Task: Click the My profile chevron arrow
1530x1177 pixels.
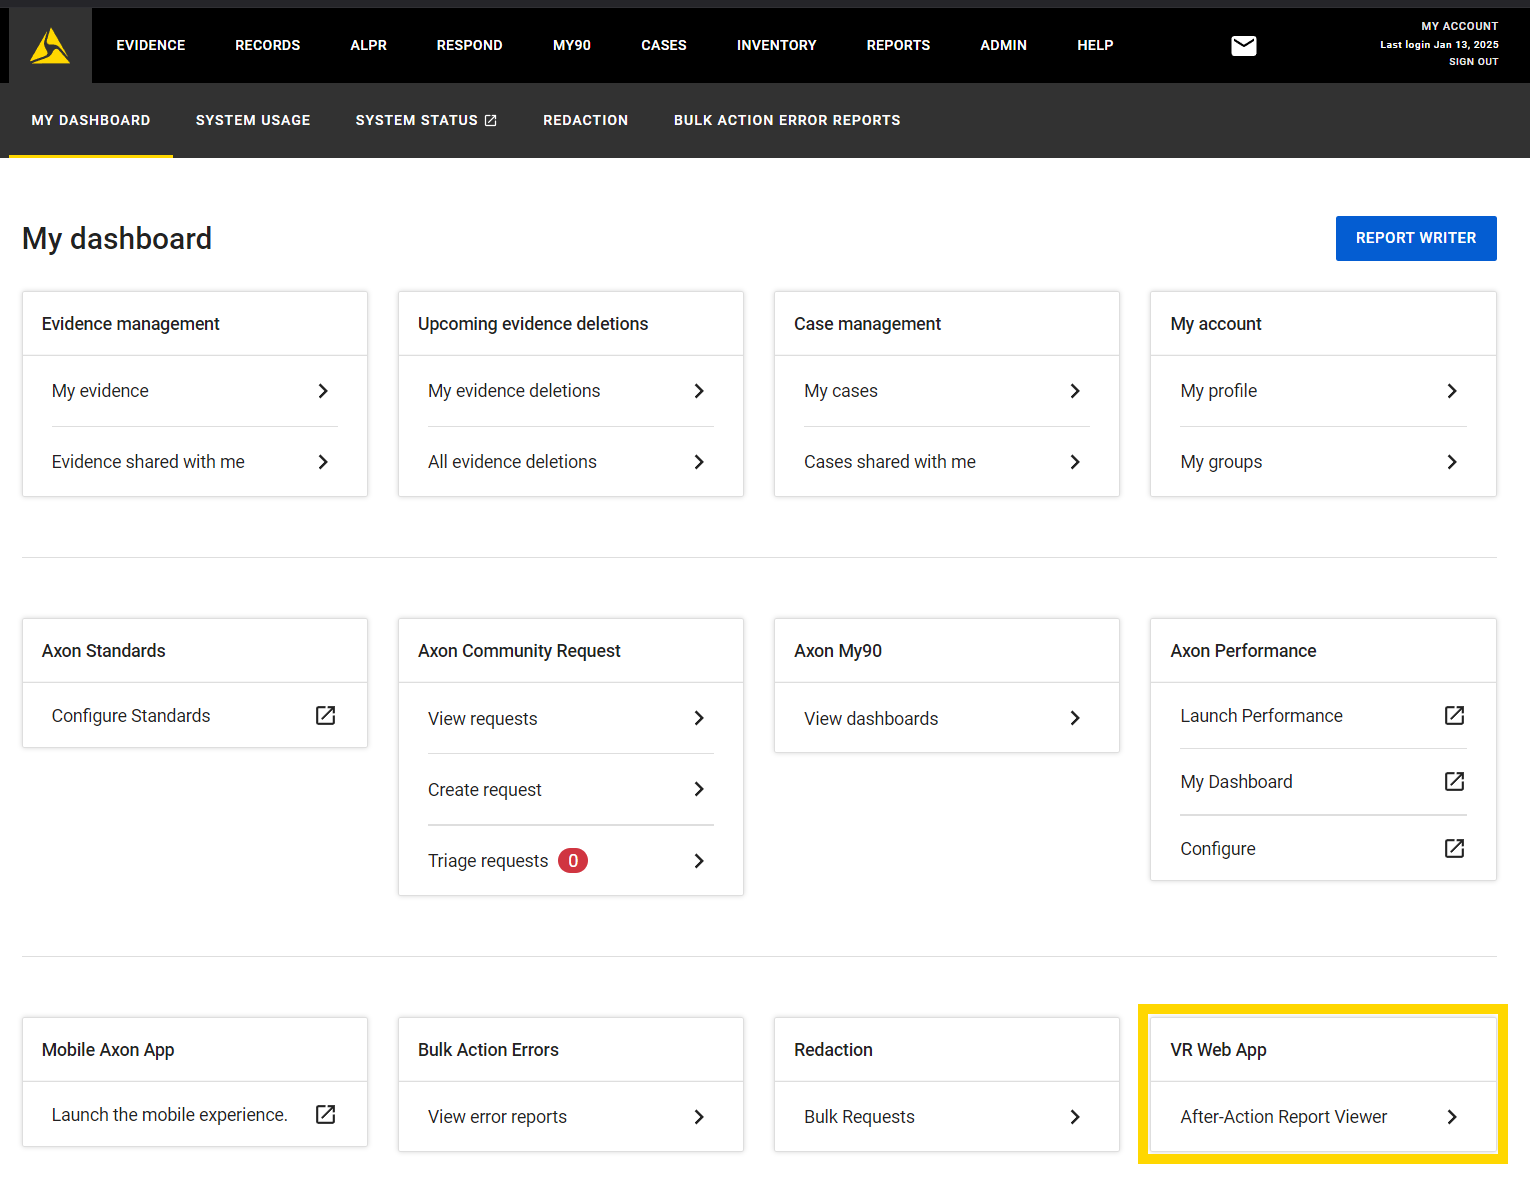Action: coord(1452,391)
